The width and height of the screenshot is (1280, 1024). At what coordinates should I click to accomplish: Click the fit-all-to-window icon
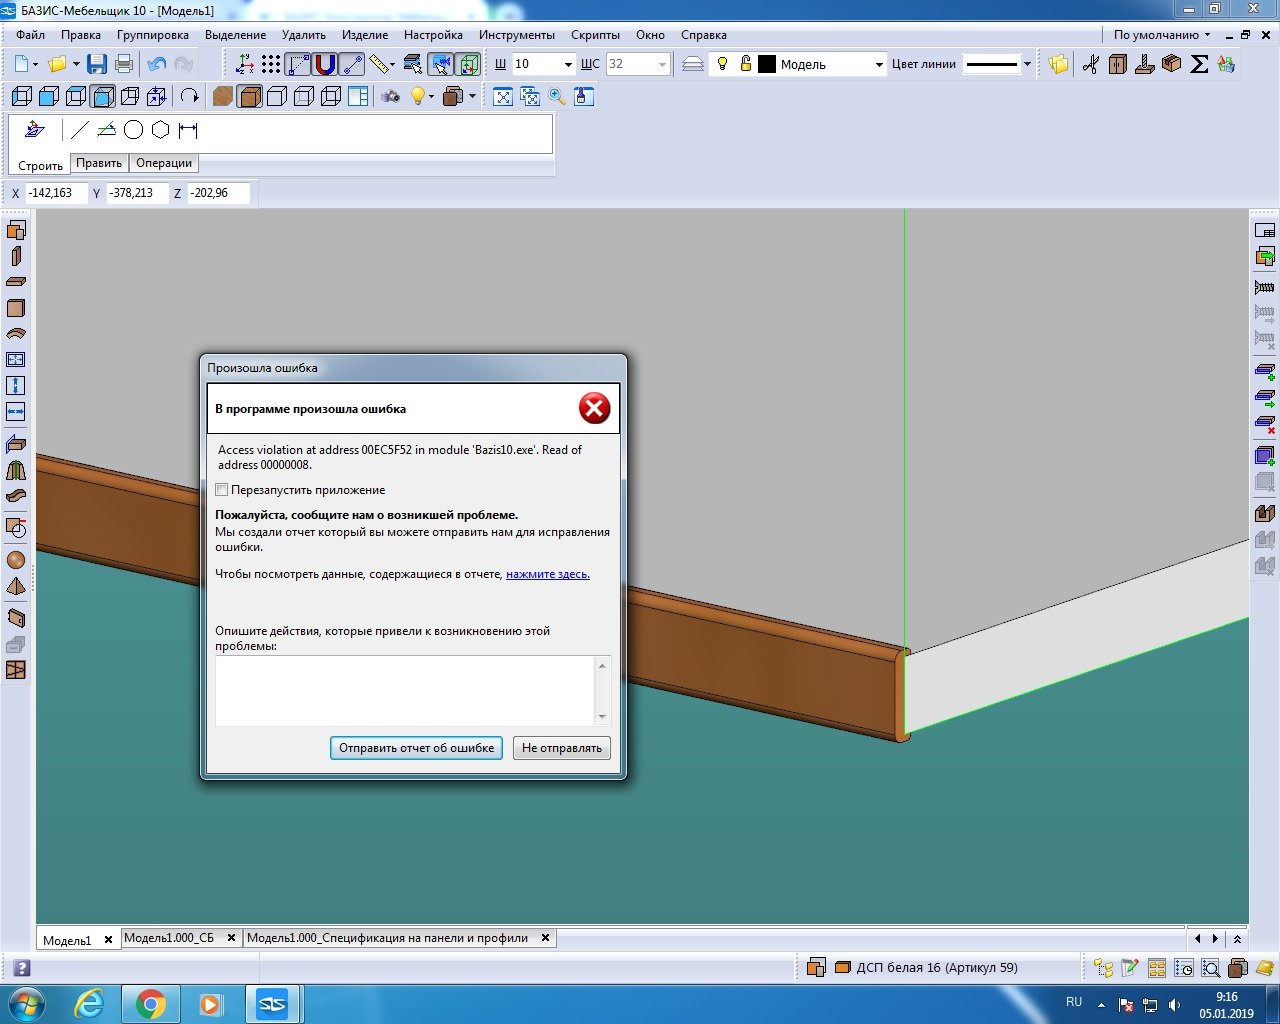pyautogui.click(x=503, y=96)
